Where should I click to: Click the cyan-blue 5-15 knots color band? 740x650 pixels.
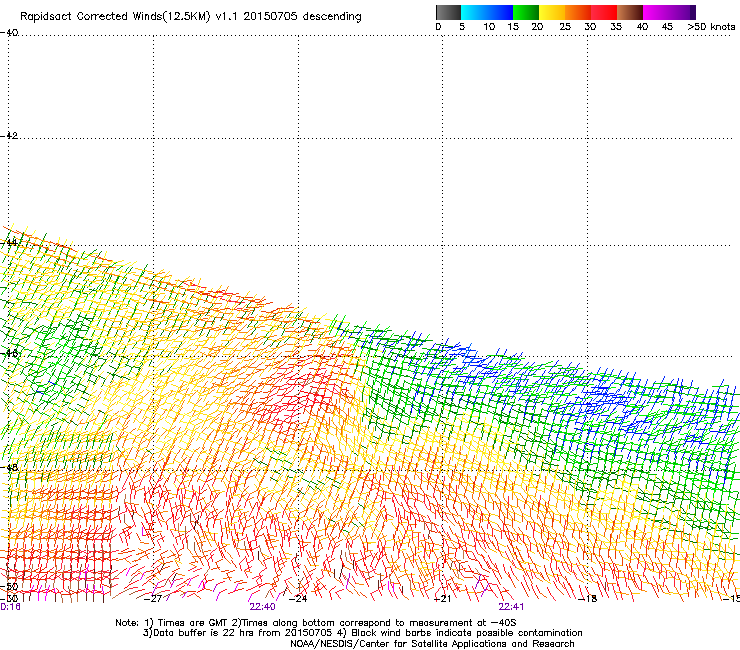pos(487,12)
